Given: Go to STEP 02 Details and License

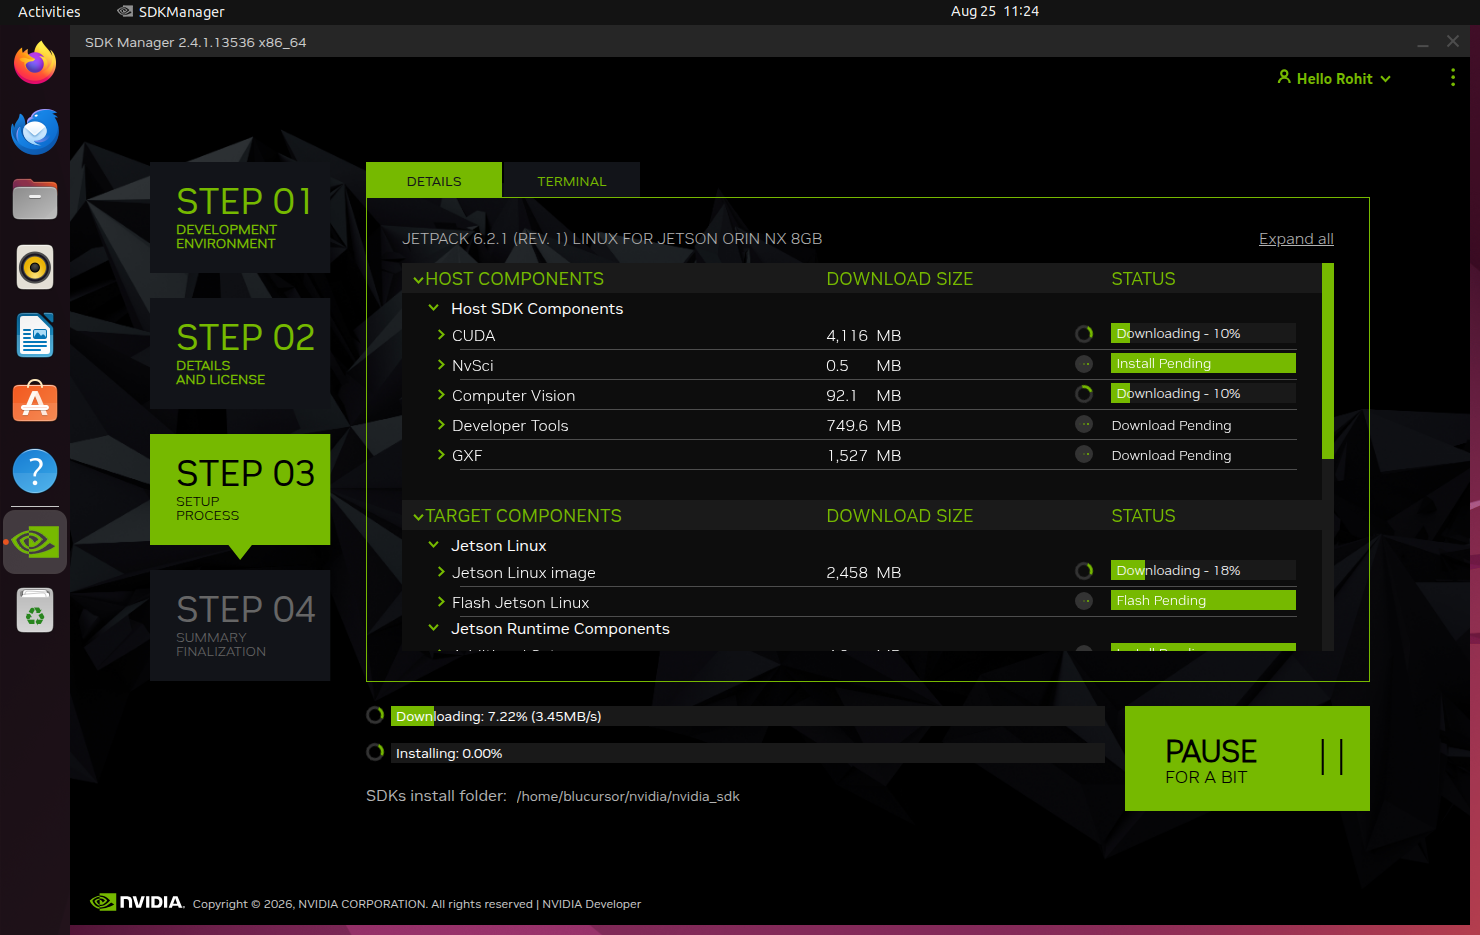Looking at the screenshot, I should click(x=240, y=353).
